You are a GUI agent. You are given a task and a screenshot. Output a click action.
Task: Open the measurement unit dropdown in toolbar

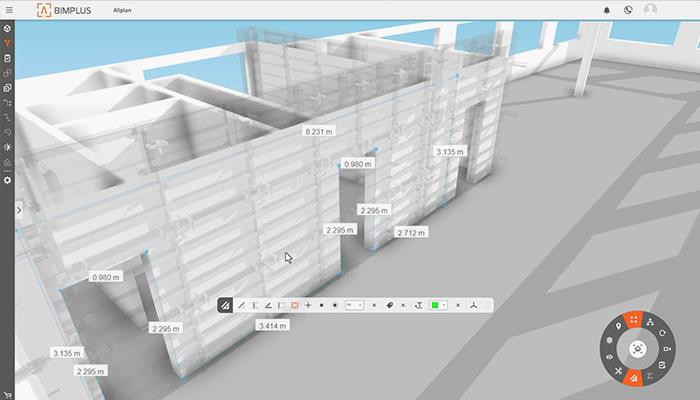[x=354, y=304]
